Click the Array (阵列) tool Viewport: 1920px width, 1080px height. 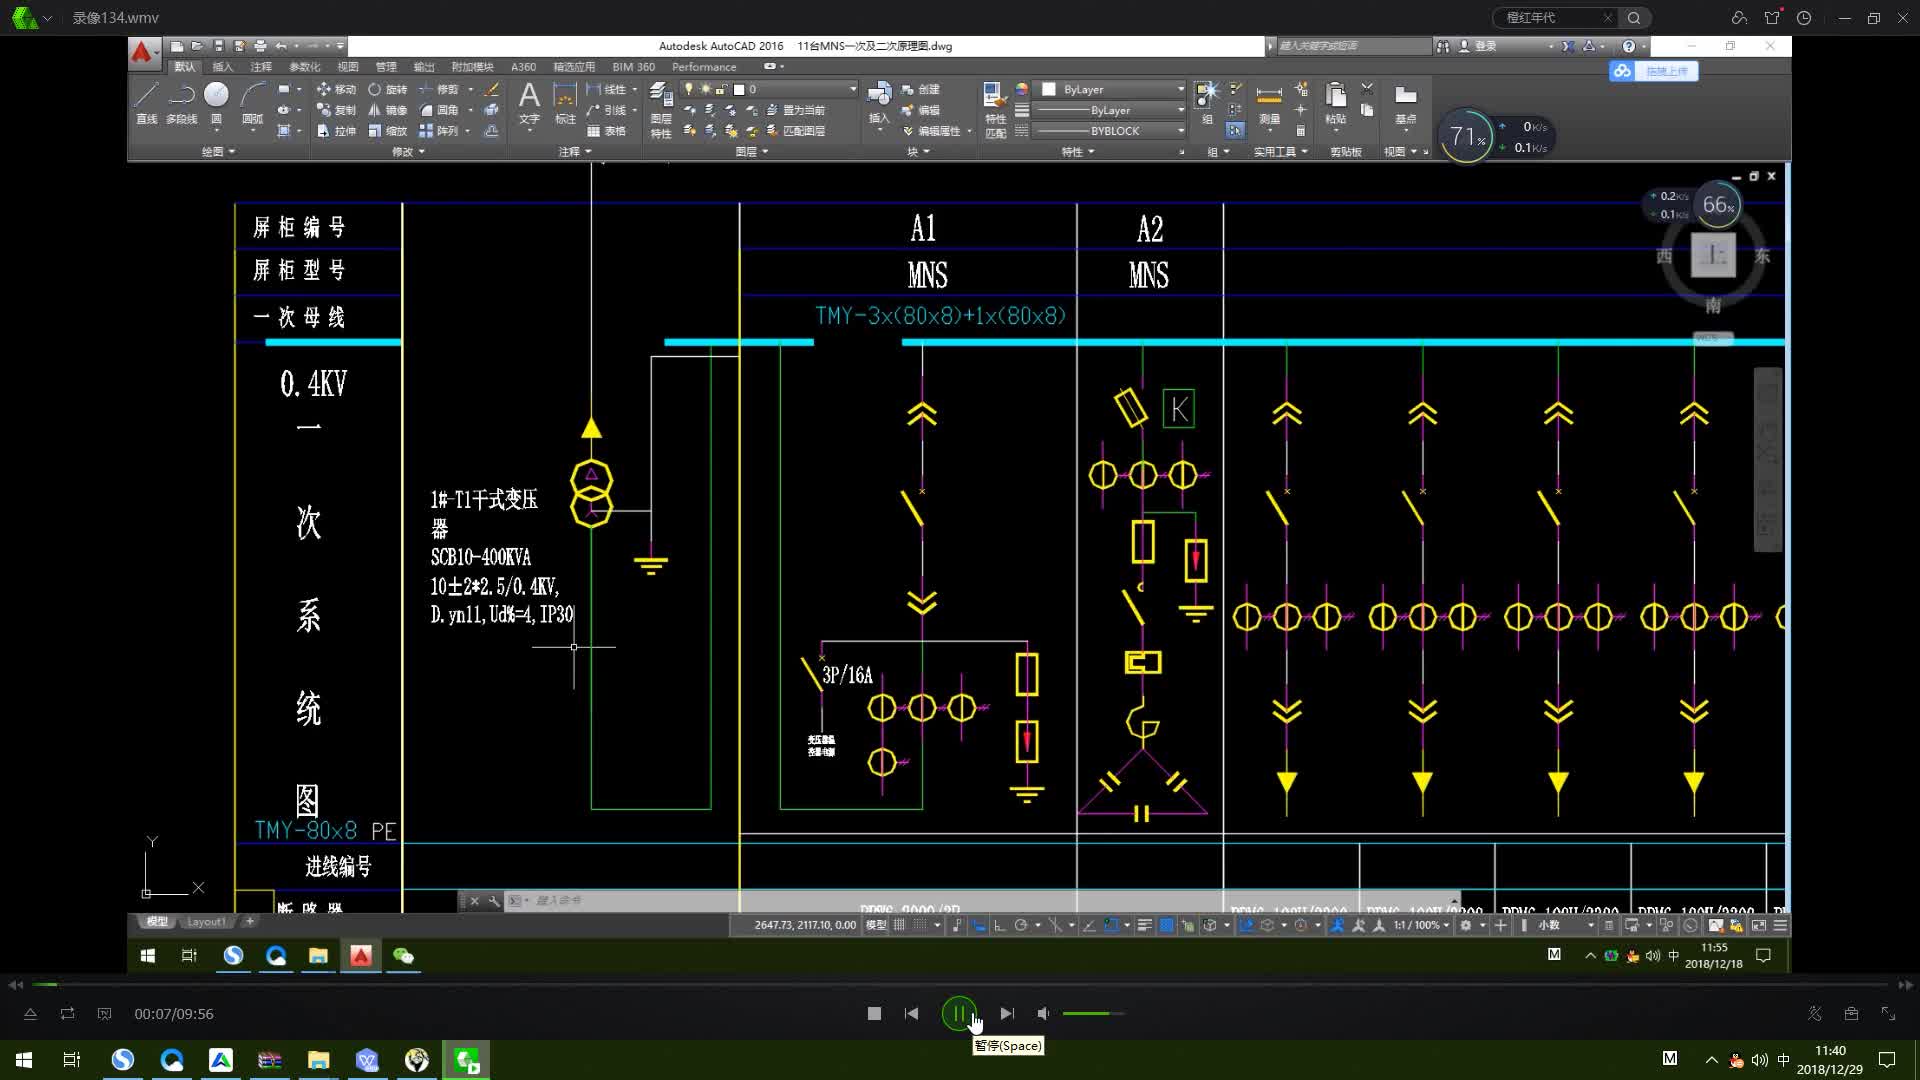[x=439, y=131]
